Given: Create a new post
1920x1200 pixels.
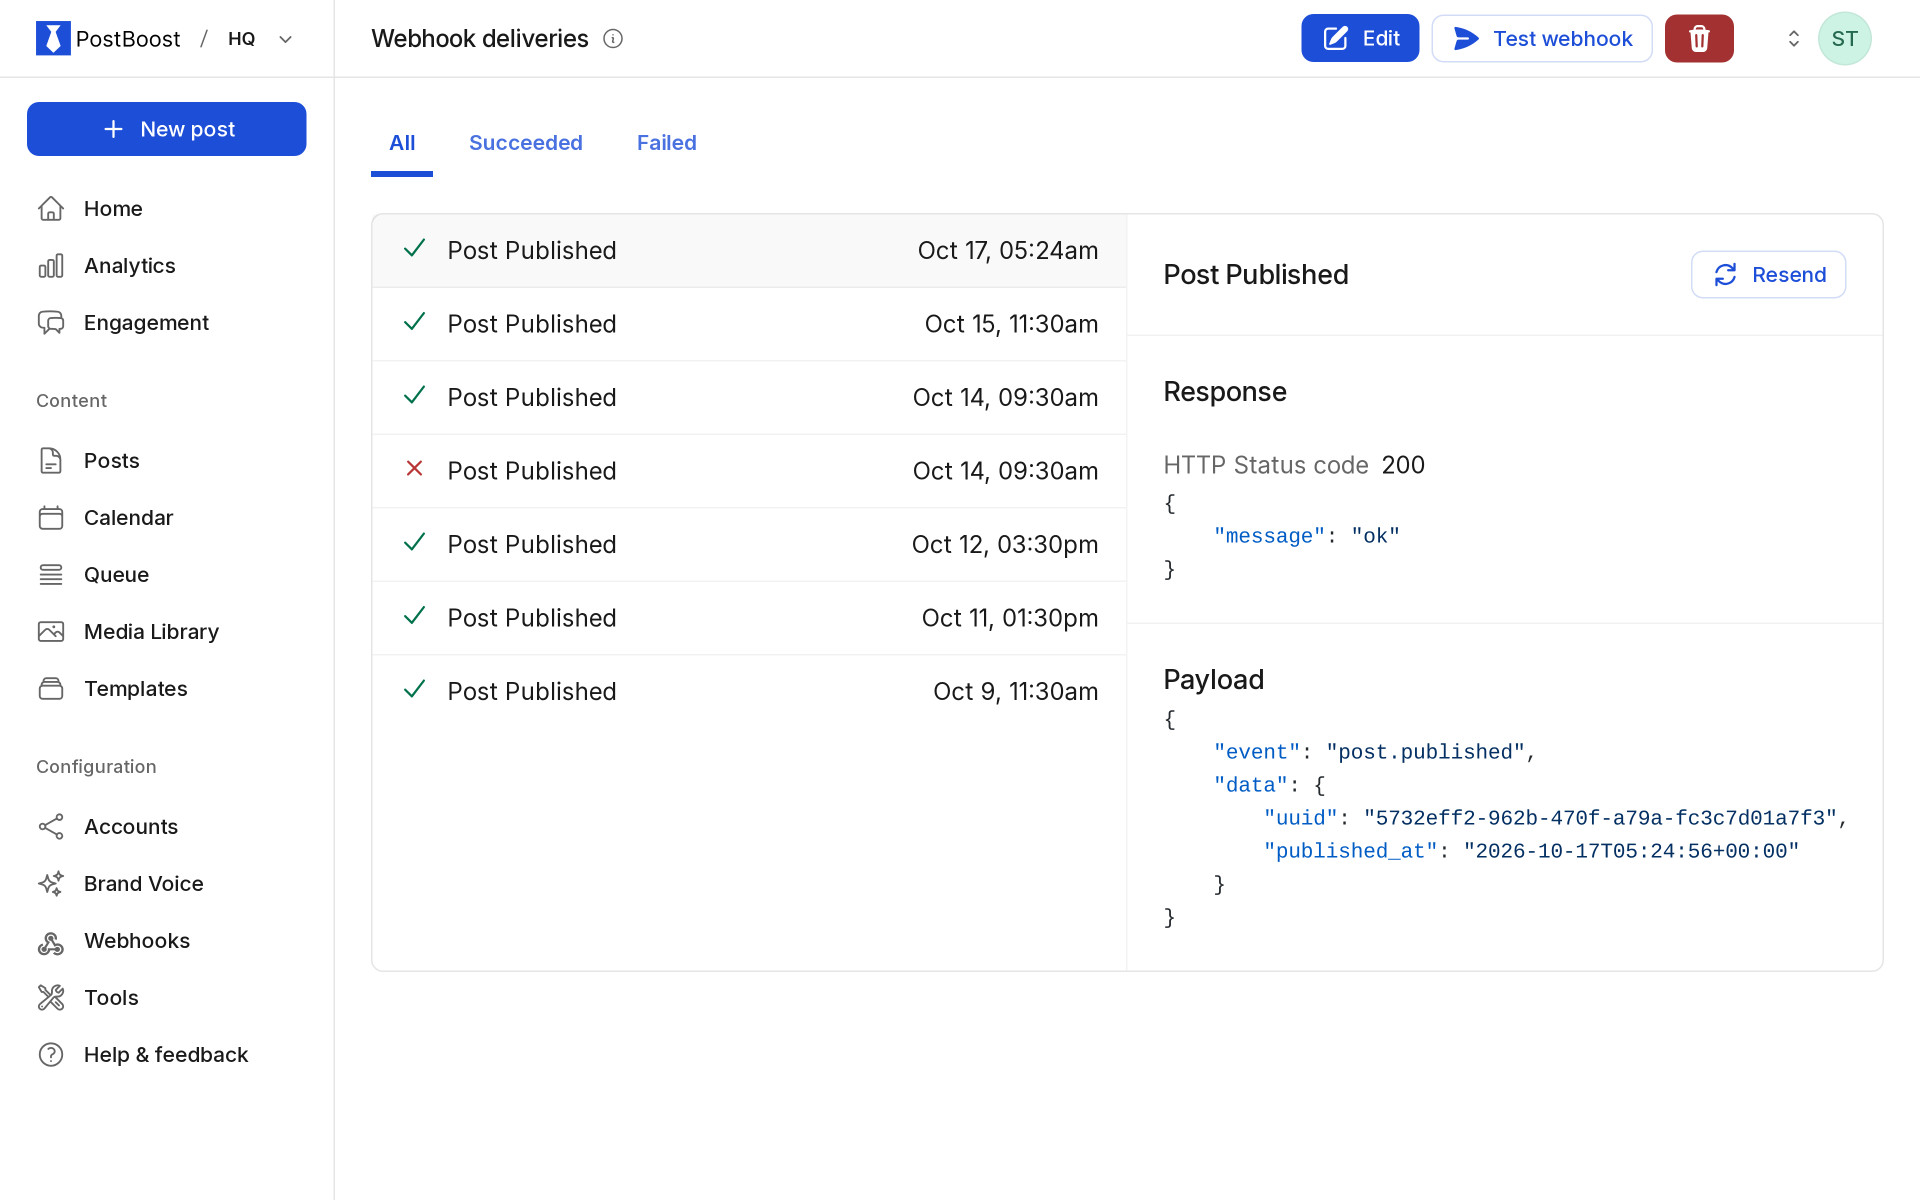Looking at the screenshot, I should (x=167, y=129).
